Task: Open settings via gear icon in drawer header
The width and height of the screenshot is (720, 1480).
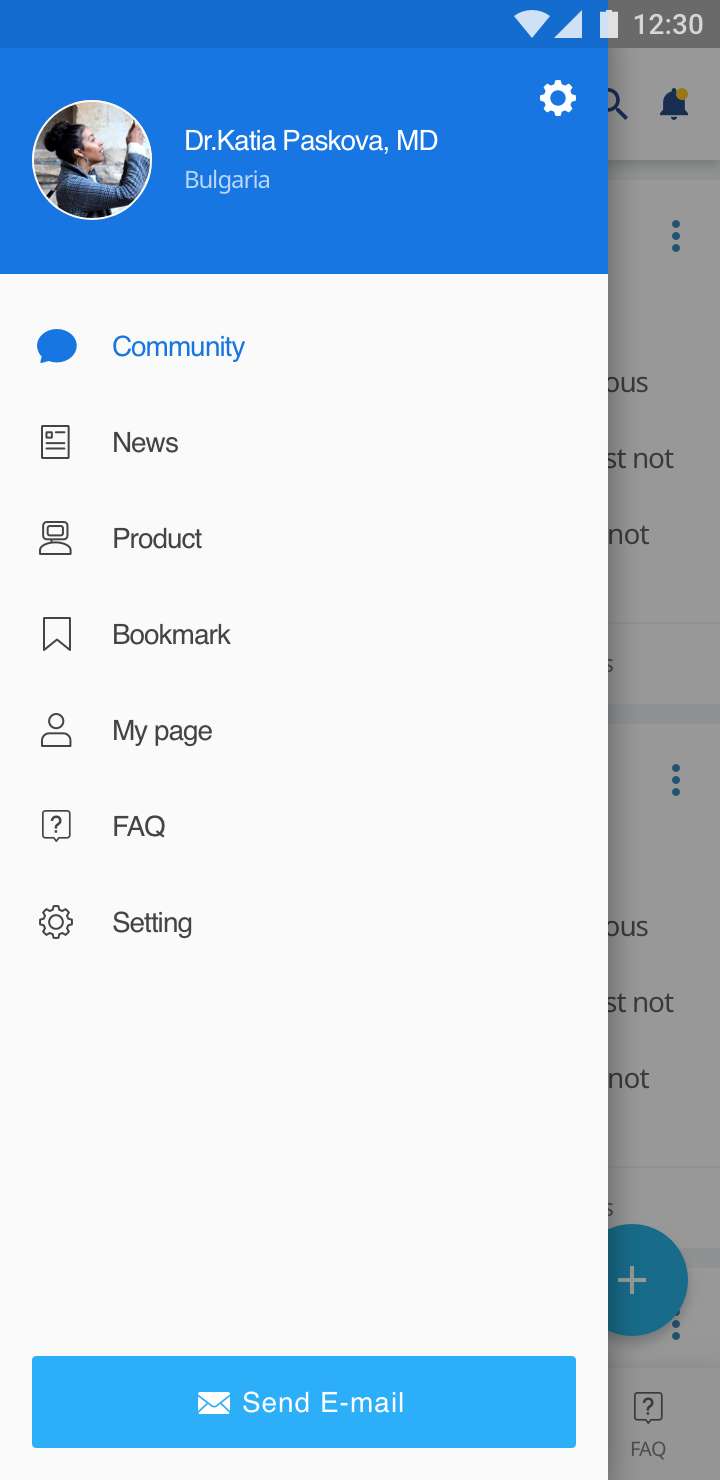Action: pyautogui.click(x=558, y=98)
